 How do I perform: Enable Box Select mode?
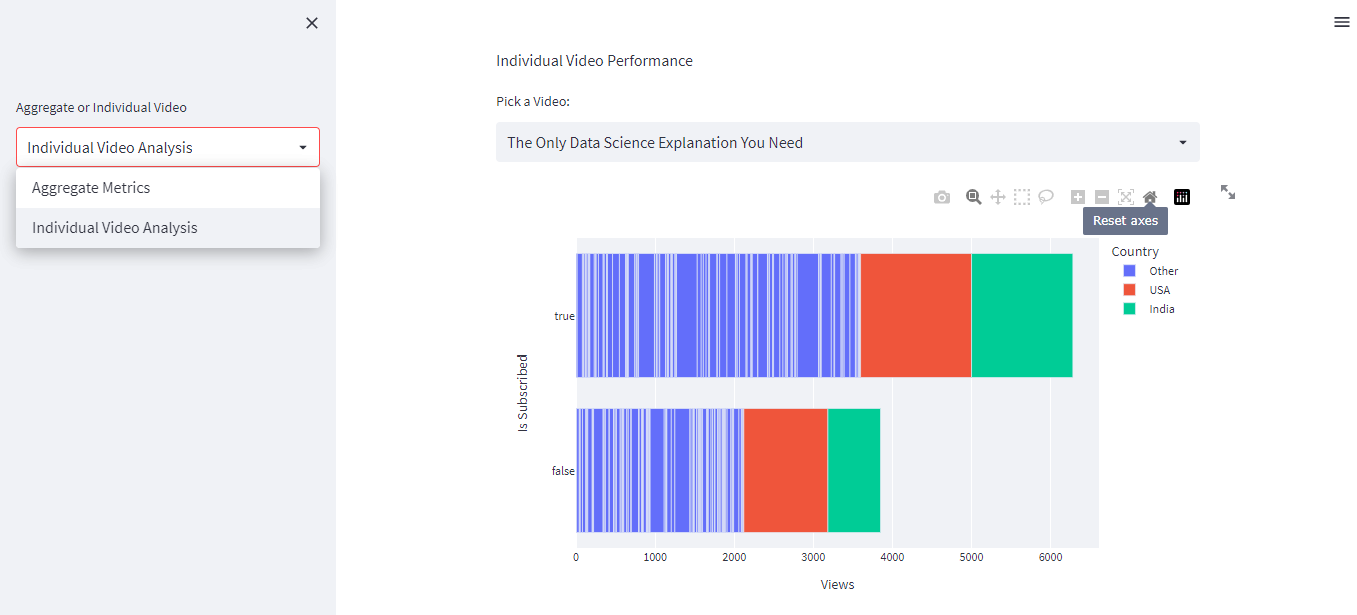coord(1021,196)
